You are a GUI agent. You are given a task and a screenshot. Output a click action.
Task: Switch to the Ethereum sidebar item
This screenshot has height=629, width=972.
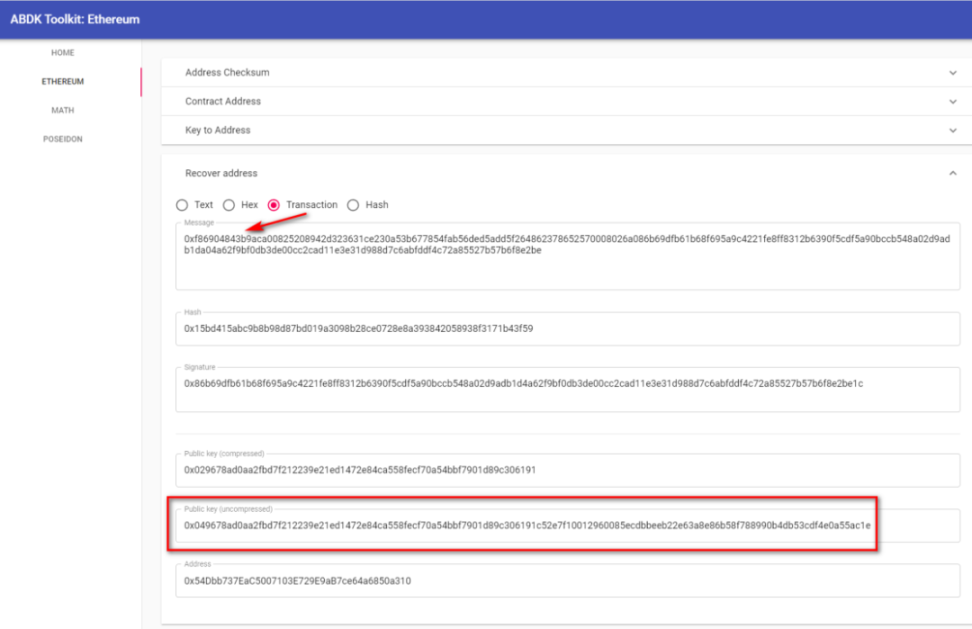[63, 82]
